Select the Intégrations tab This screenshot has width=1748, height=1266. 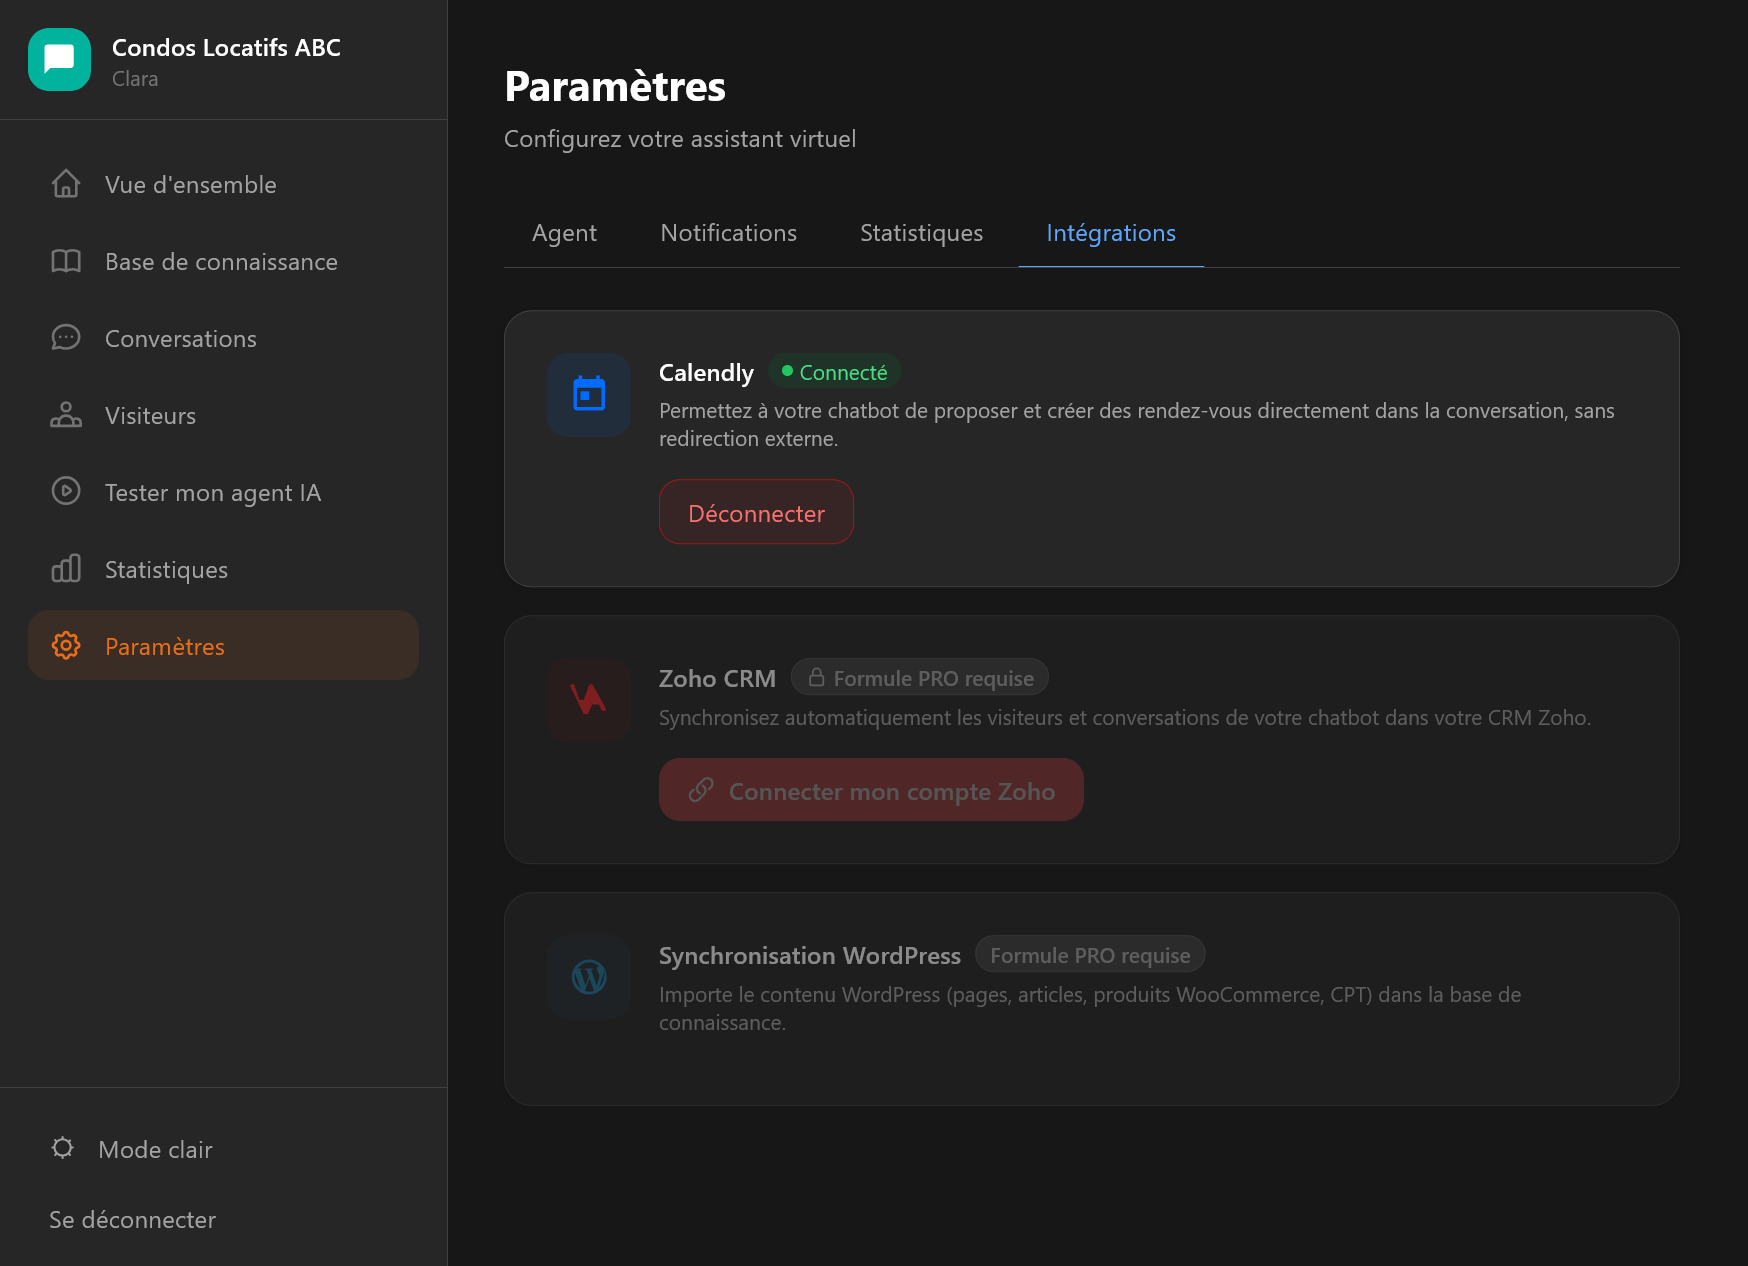coord(1111,233)
